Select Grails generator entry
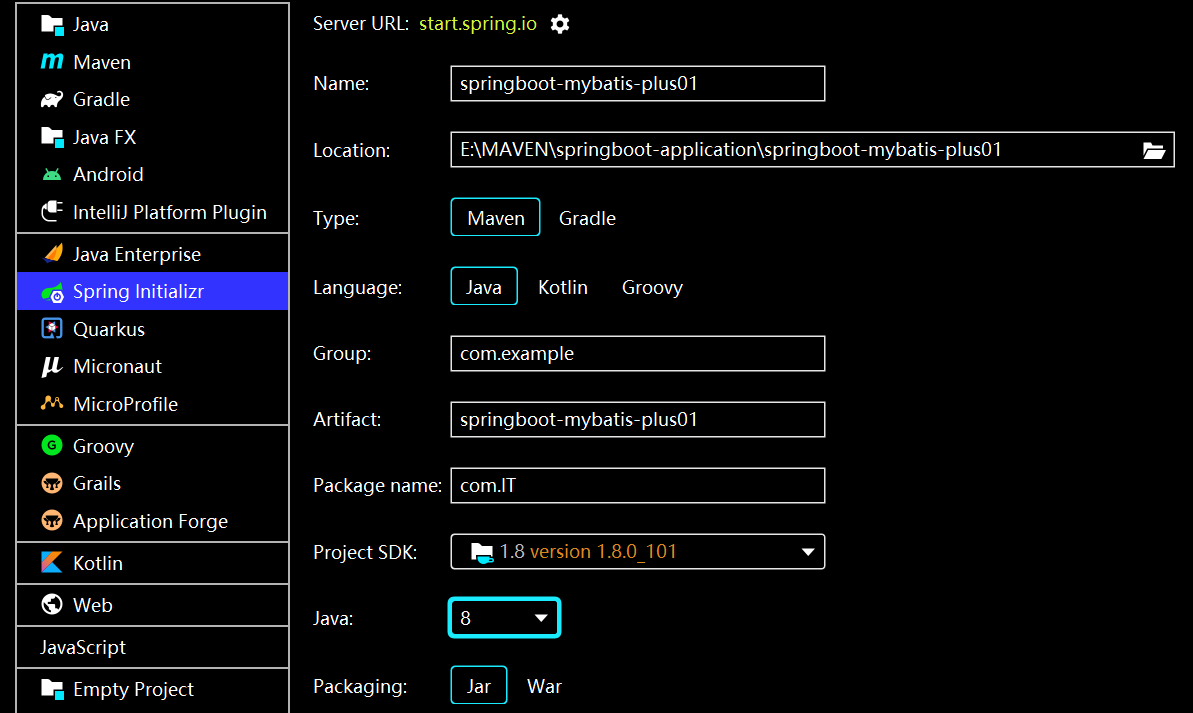Image resolution: width=1193 pixels, height=713 pixels. pos(152,483)
